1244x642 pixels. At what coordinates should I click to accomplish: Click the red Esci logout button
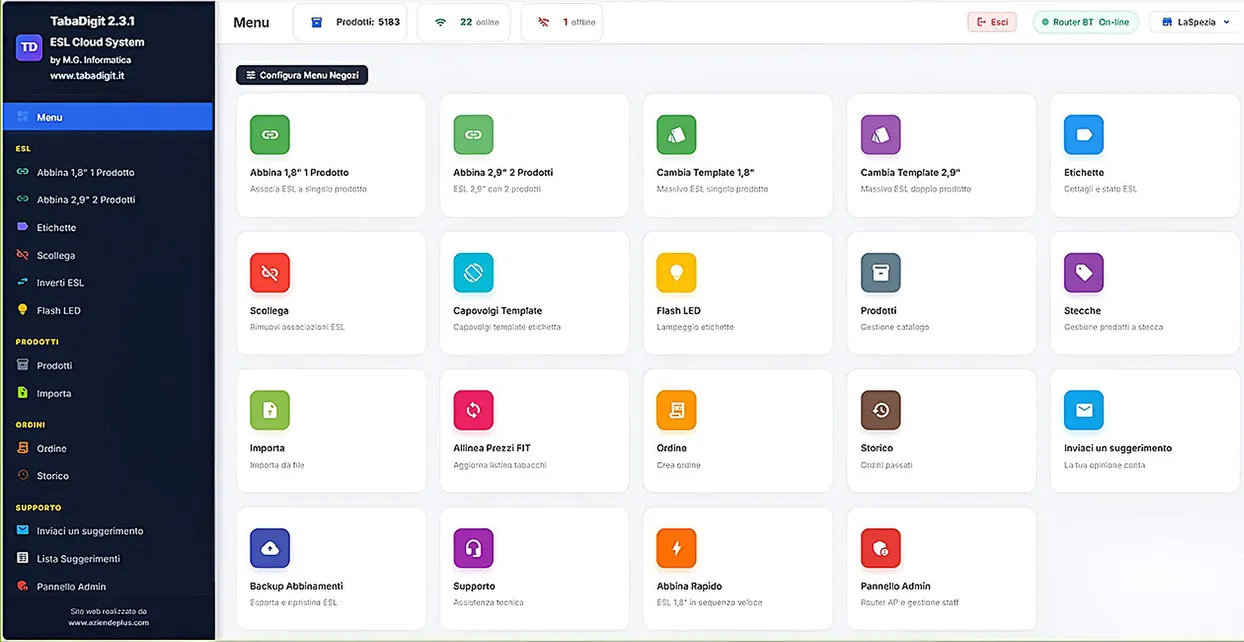click(992, 22)
